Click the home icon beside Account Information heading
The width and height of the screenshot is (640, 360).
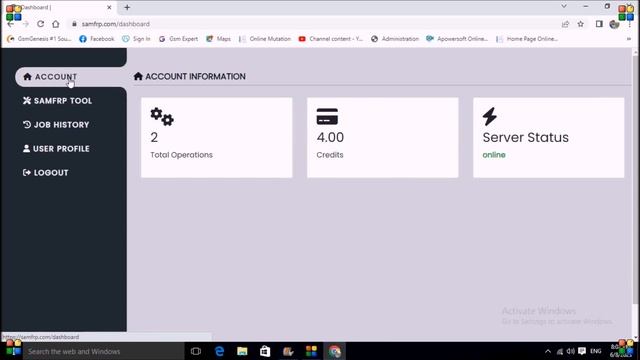click(x=138, y=76)
